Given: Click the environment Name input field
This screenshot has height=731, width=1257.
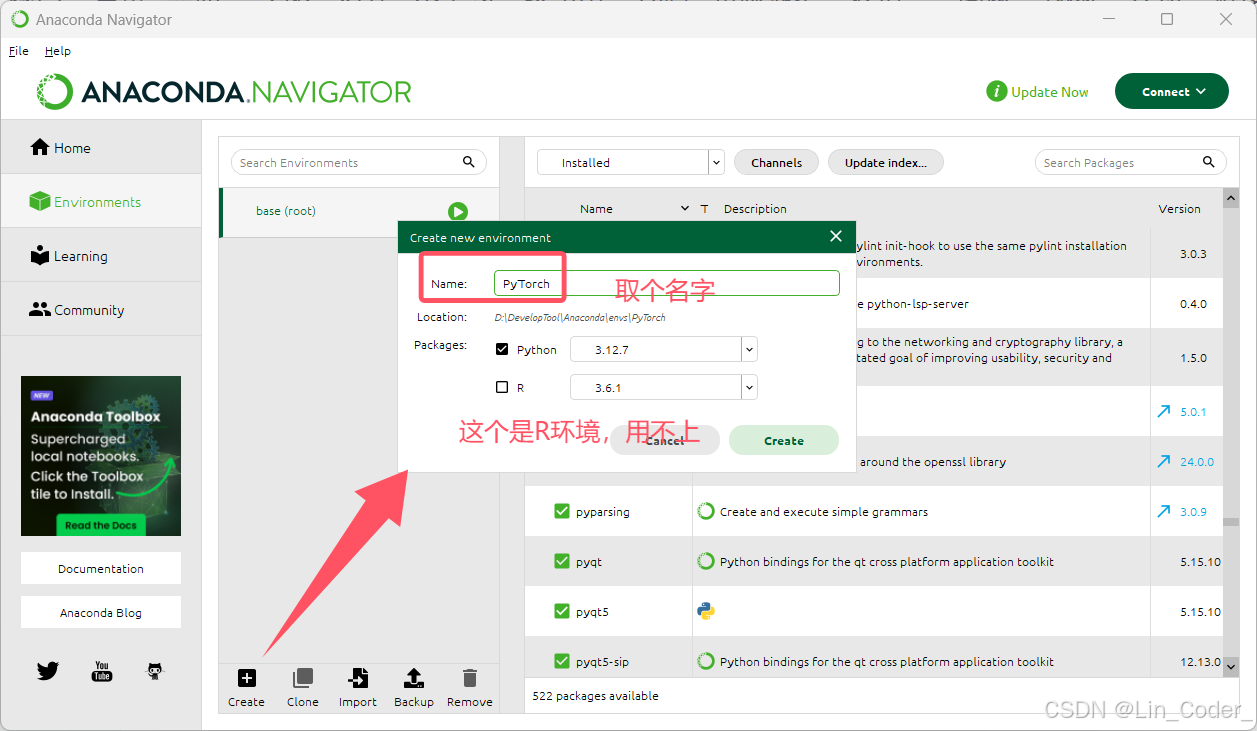Looking at the screenshot, I should pyautogui.click(x=667, y=283).
